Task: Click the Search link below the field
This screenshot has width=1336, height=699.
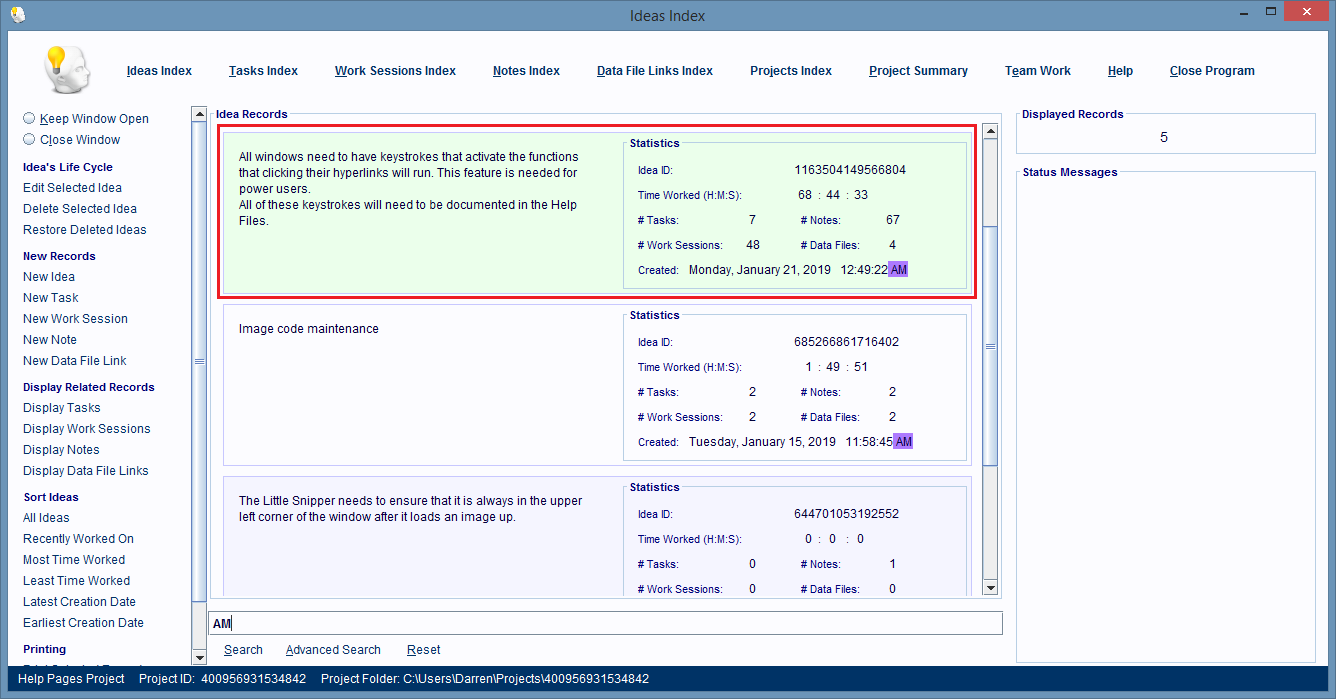Action: (243, 650)
